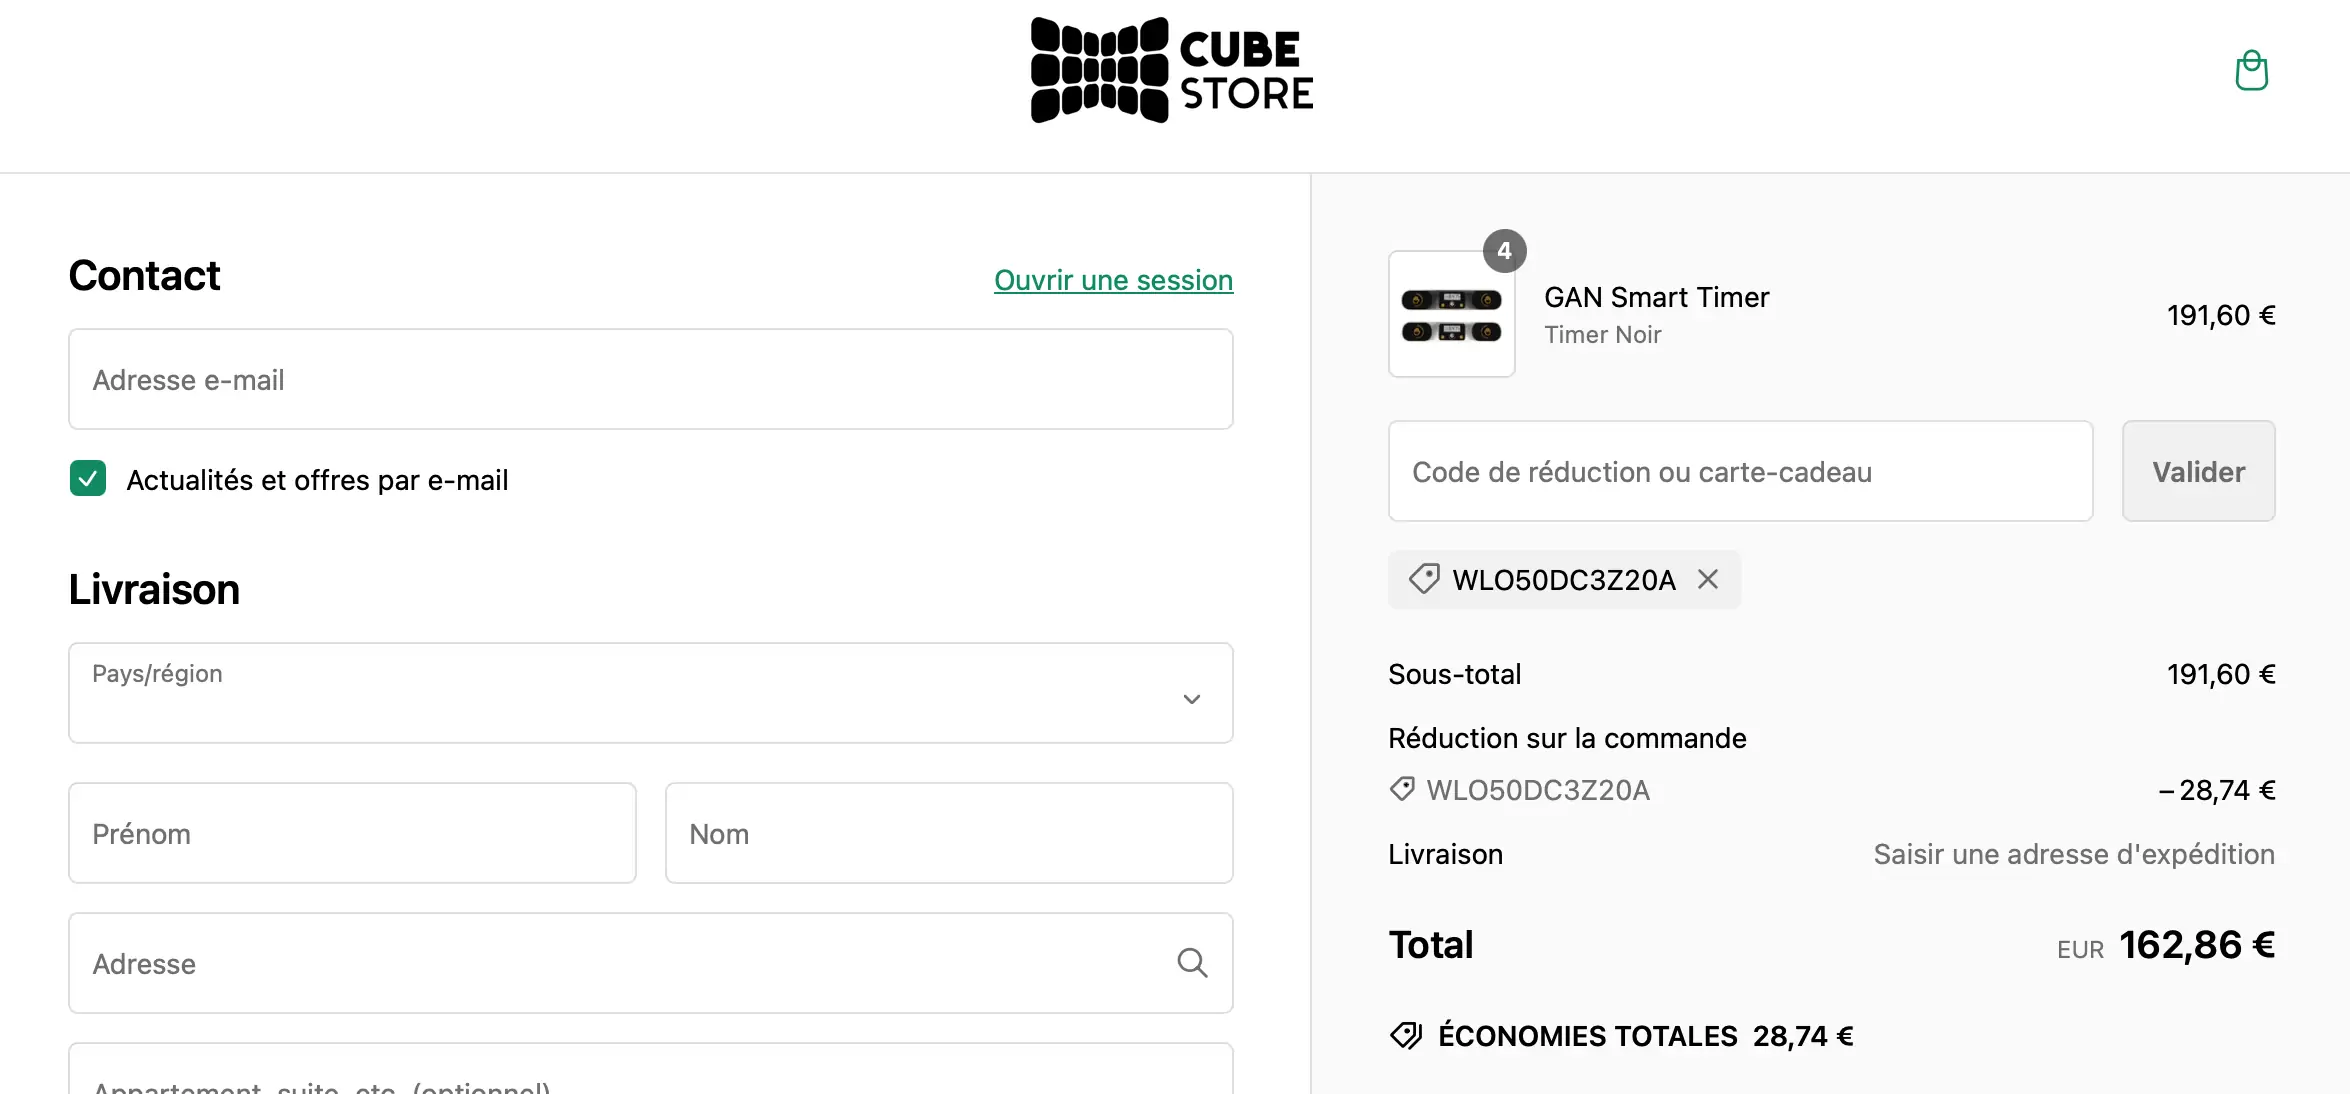
Task: Open the shopping bag cart icon
Action: pyautogui.click(x=2251, y=71)
